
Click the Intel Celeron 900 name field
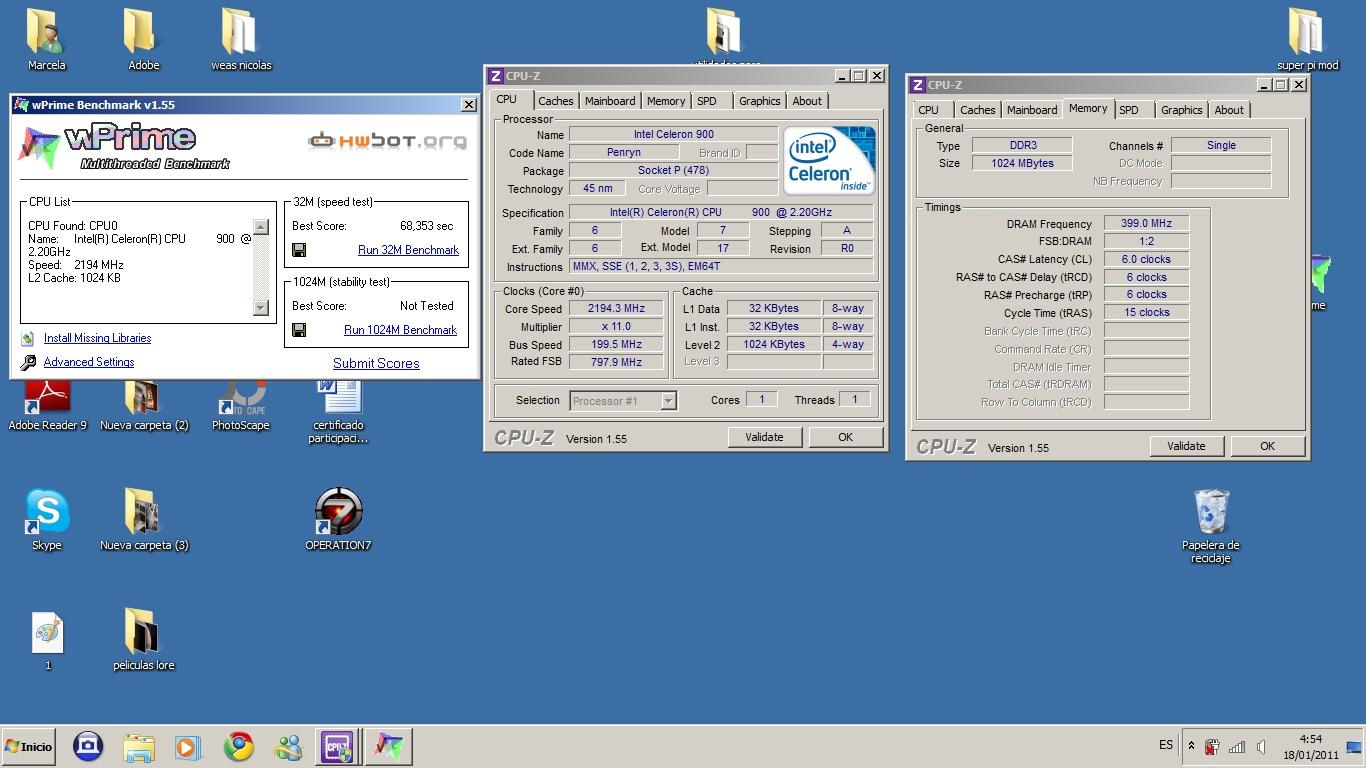tap(673, 134)
